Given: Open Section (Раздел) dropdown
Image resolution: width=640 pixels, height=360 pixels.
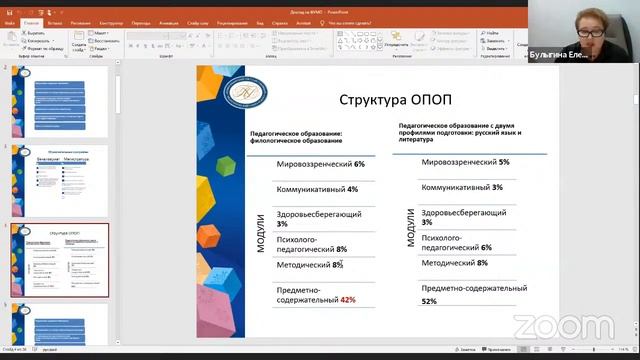Looking at the screenshot, I should tap(99, 48).
